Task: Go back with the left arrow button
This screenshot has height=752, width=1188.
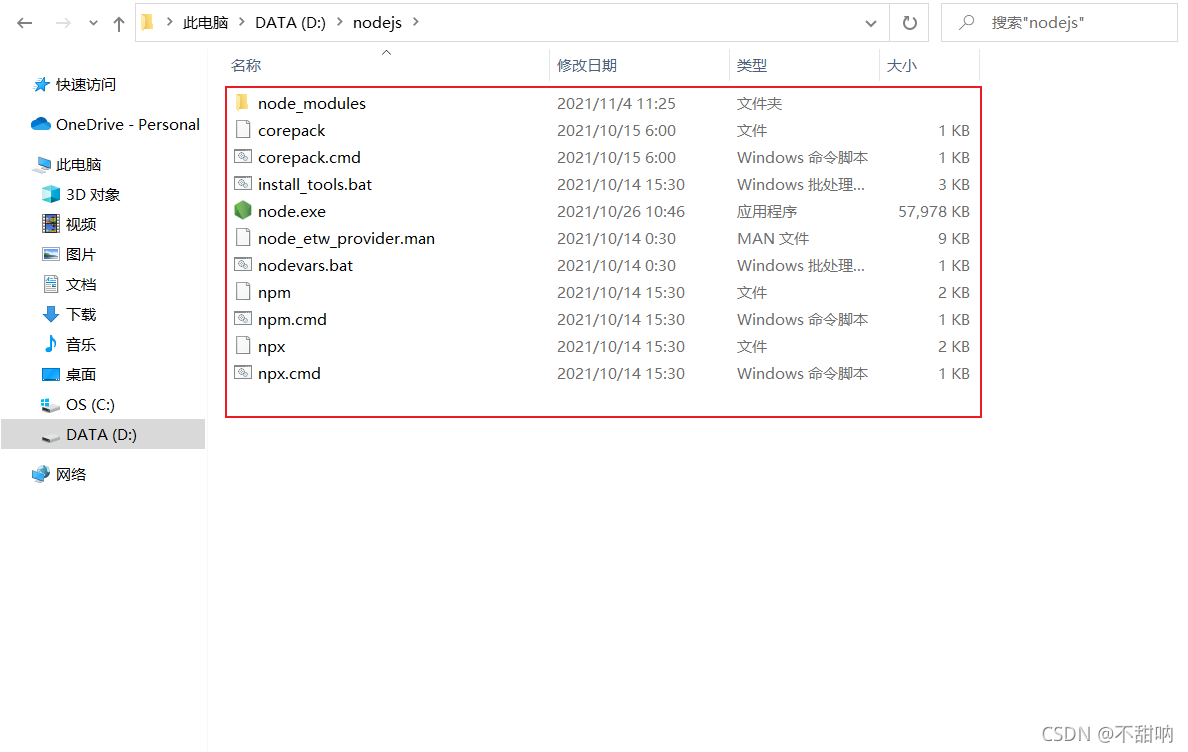Action: click(x=25, y=23)
